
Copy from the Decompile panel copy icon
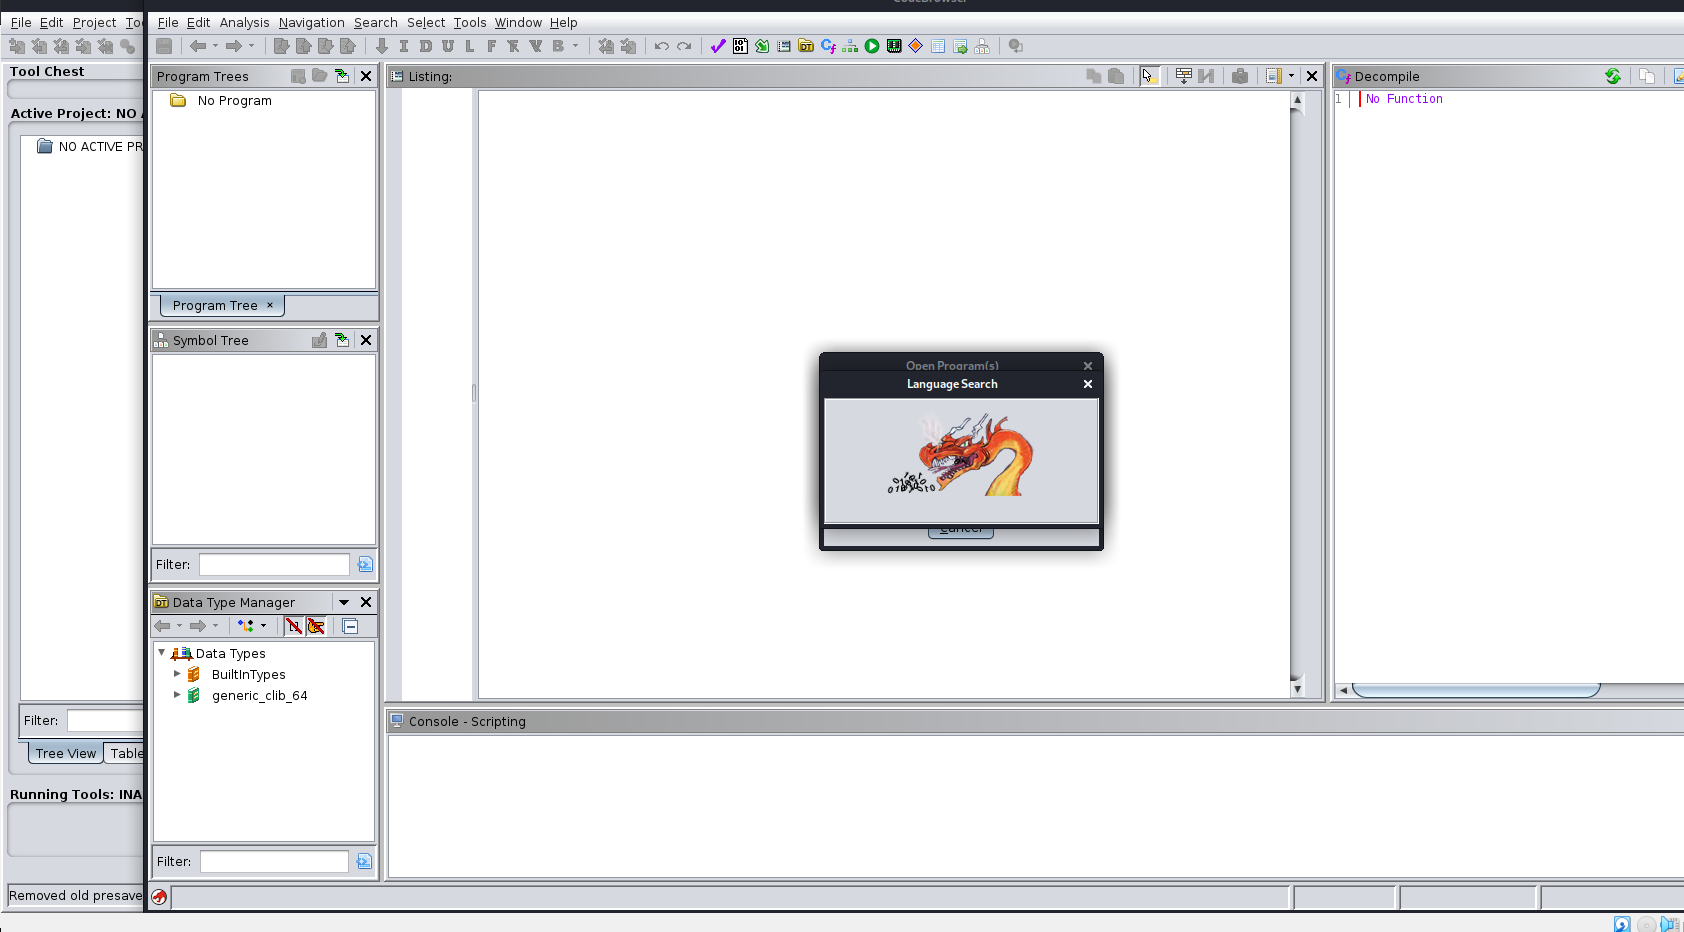[1647, 76]
